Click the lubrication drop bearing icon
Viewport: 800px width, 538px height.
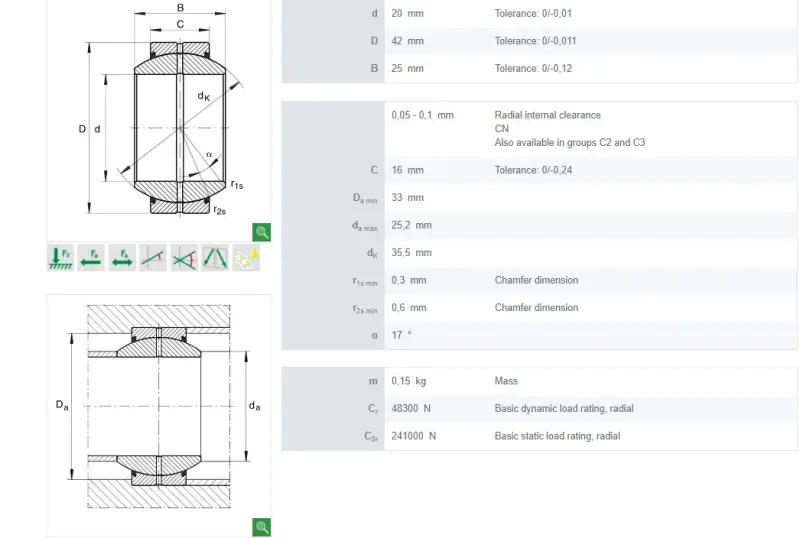point(246,258)
